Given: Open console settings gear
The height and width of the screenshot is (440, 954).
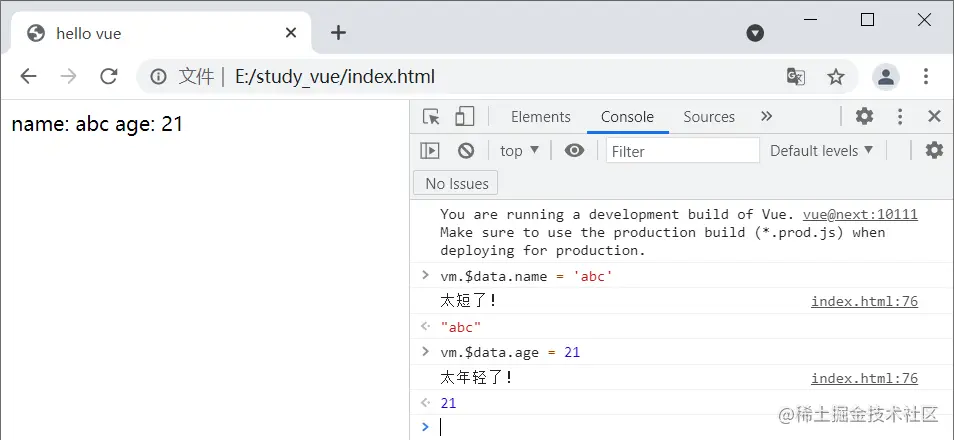Looking at the screenshot, I should (934, 150).
